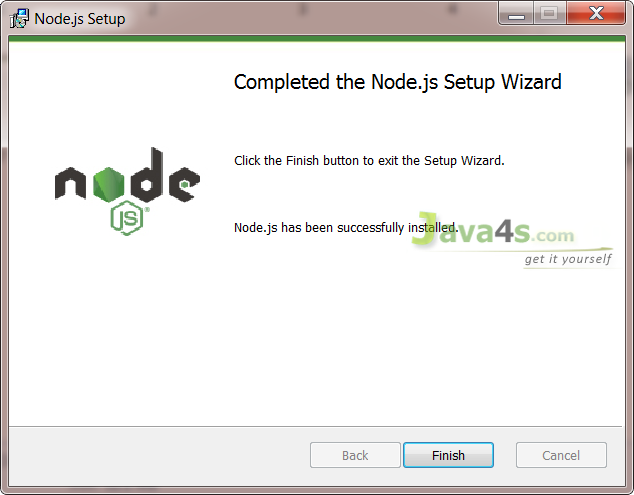This screenshot has width=634, height=495.
Task: Click the 'get it yourself' tagline
Action: click(568, 259)
